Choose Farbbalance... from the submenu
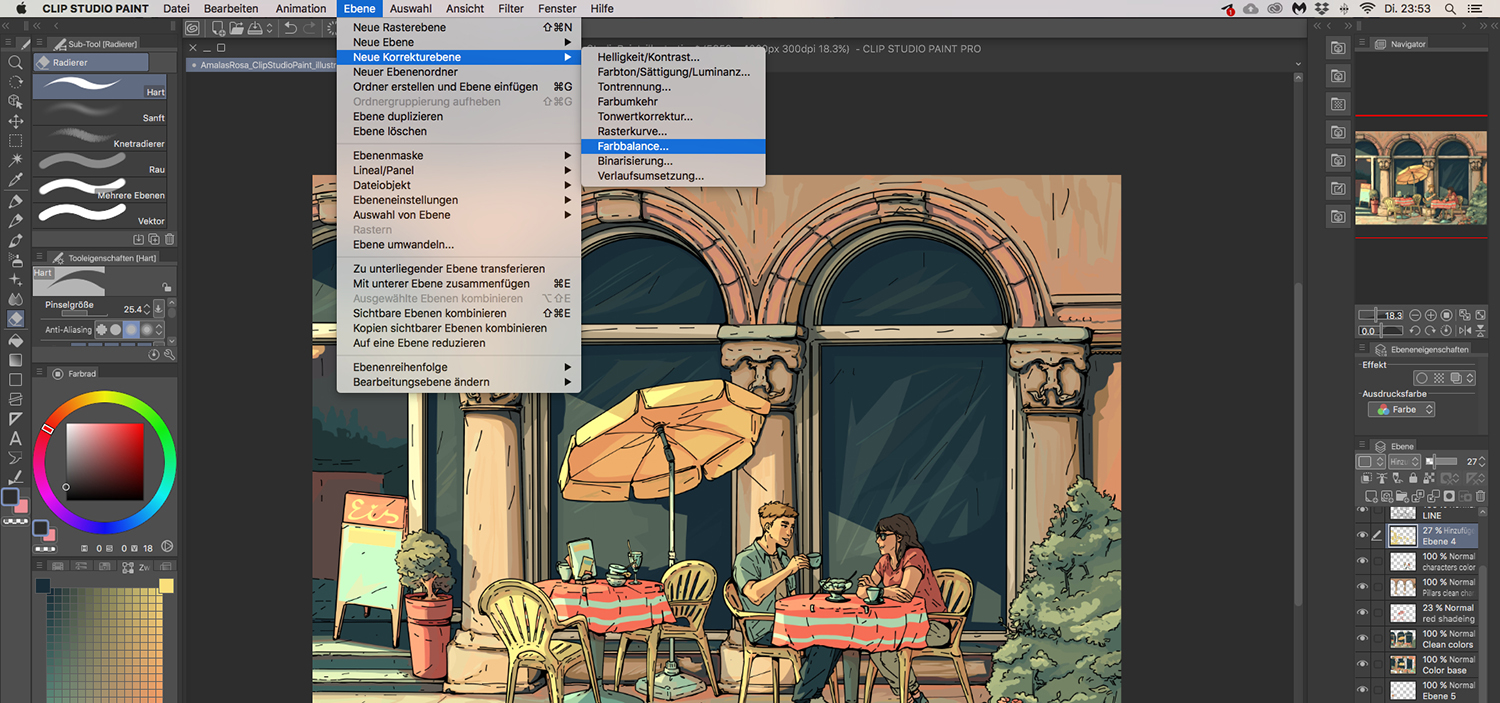 point(633,146)
